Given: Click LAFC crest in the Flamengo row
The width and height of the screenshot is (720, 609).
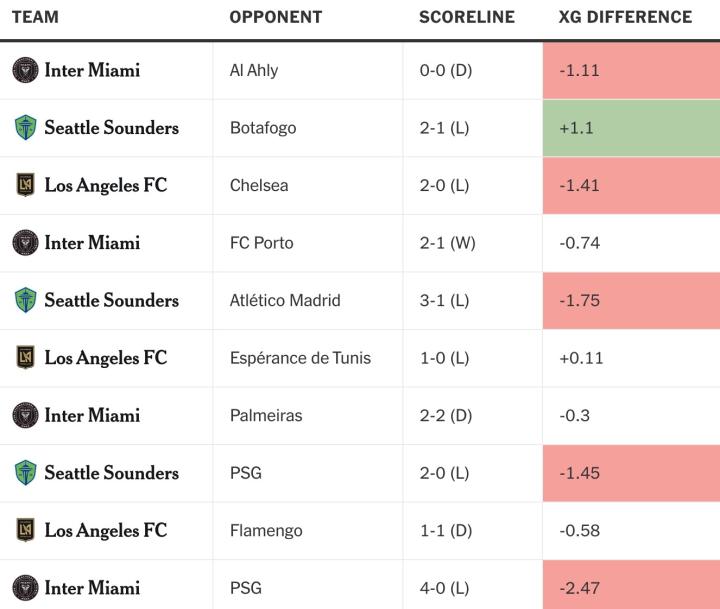Looking at the screenshot, I should point(25,530).
